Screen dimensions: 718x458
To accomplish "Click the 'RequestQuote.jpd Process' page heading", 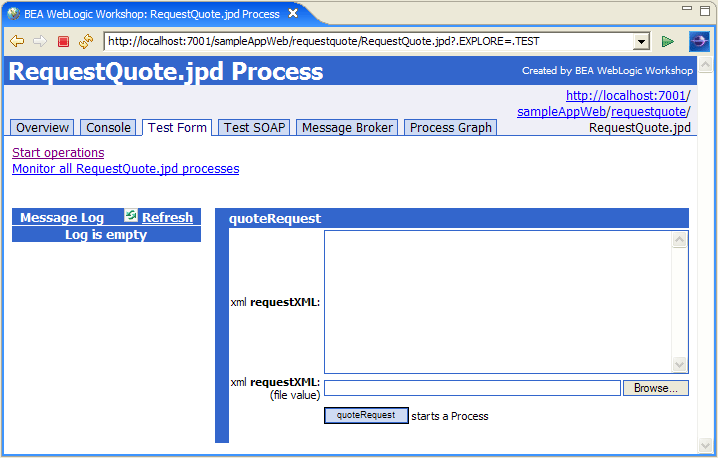I will click(x=166, y=71).
